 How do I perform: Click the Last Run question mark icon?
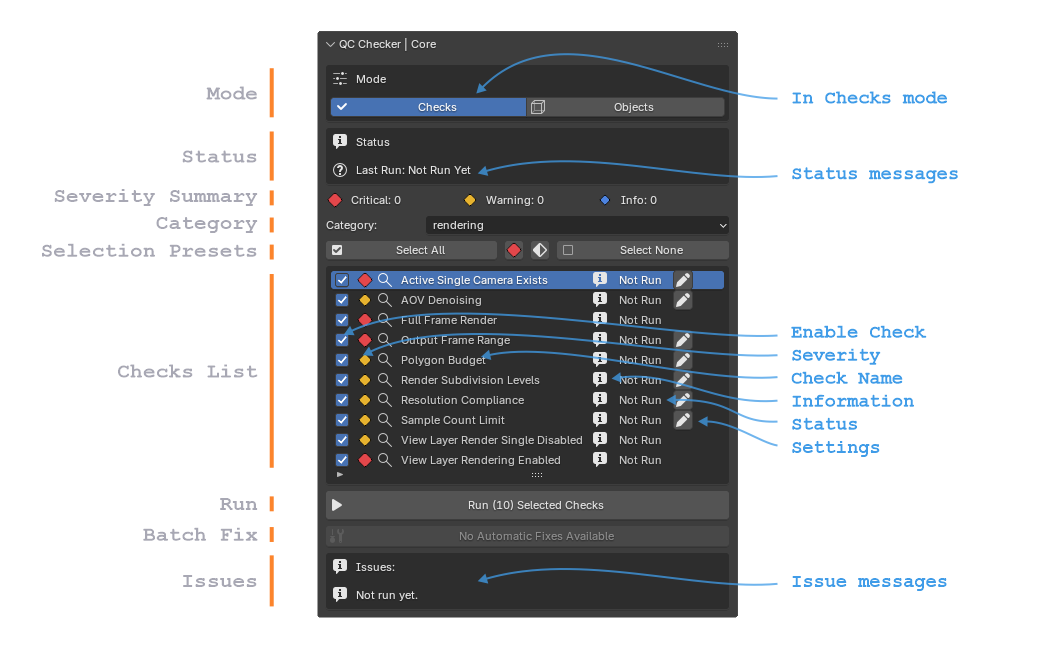click(340, 170)
